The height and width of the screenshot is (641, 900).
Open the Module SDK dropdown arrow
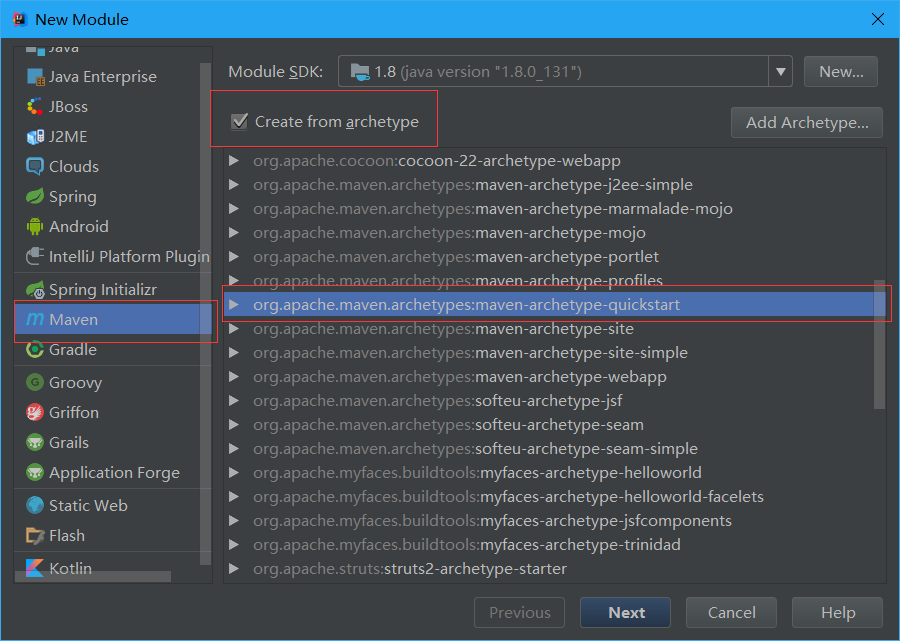point(781,72)
